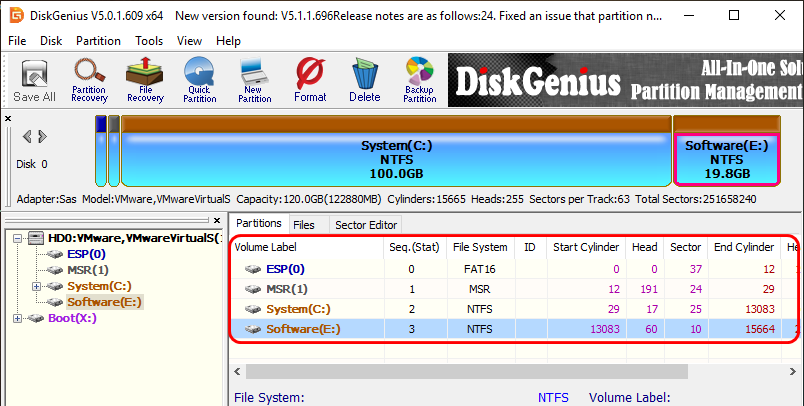
Task: Expand the System(C:) tree node
Action: coord(37,286)
